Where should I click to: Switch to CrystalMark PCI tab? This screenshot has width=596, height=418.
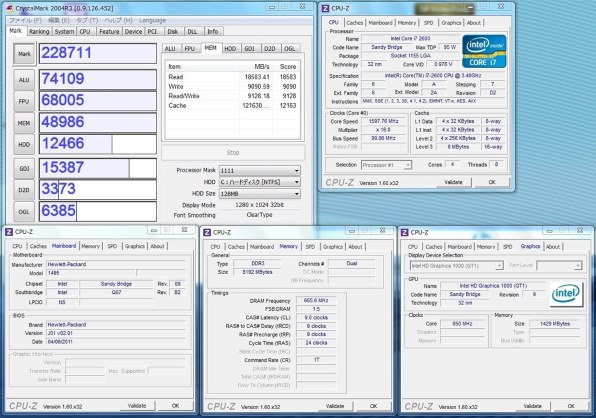click(x=152, y=32)
